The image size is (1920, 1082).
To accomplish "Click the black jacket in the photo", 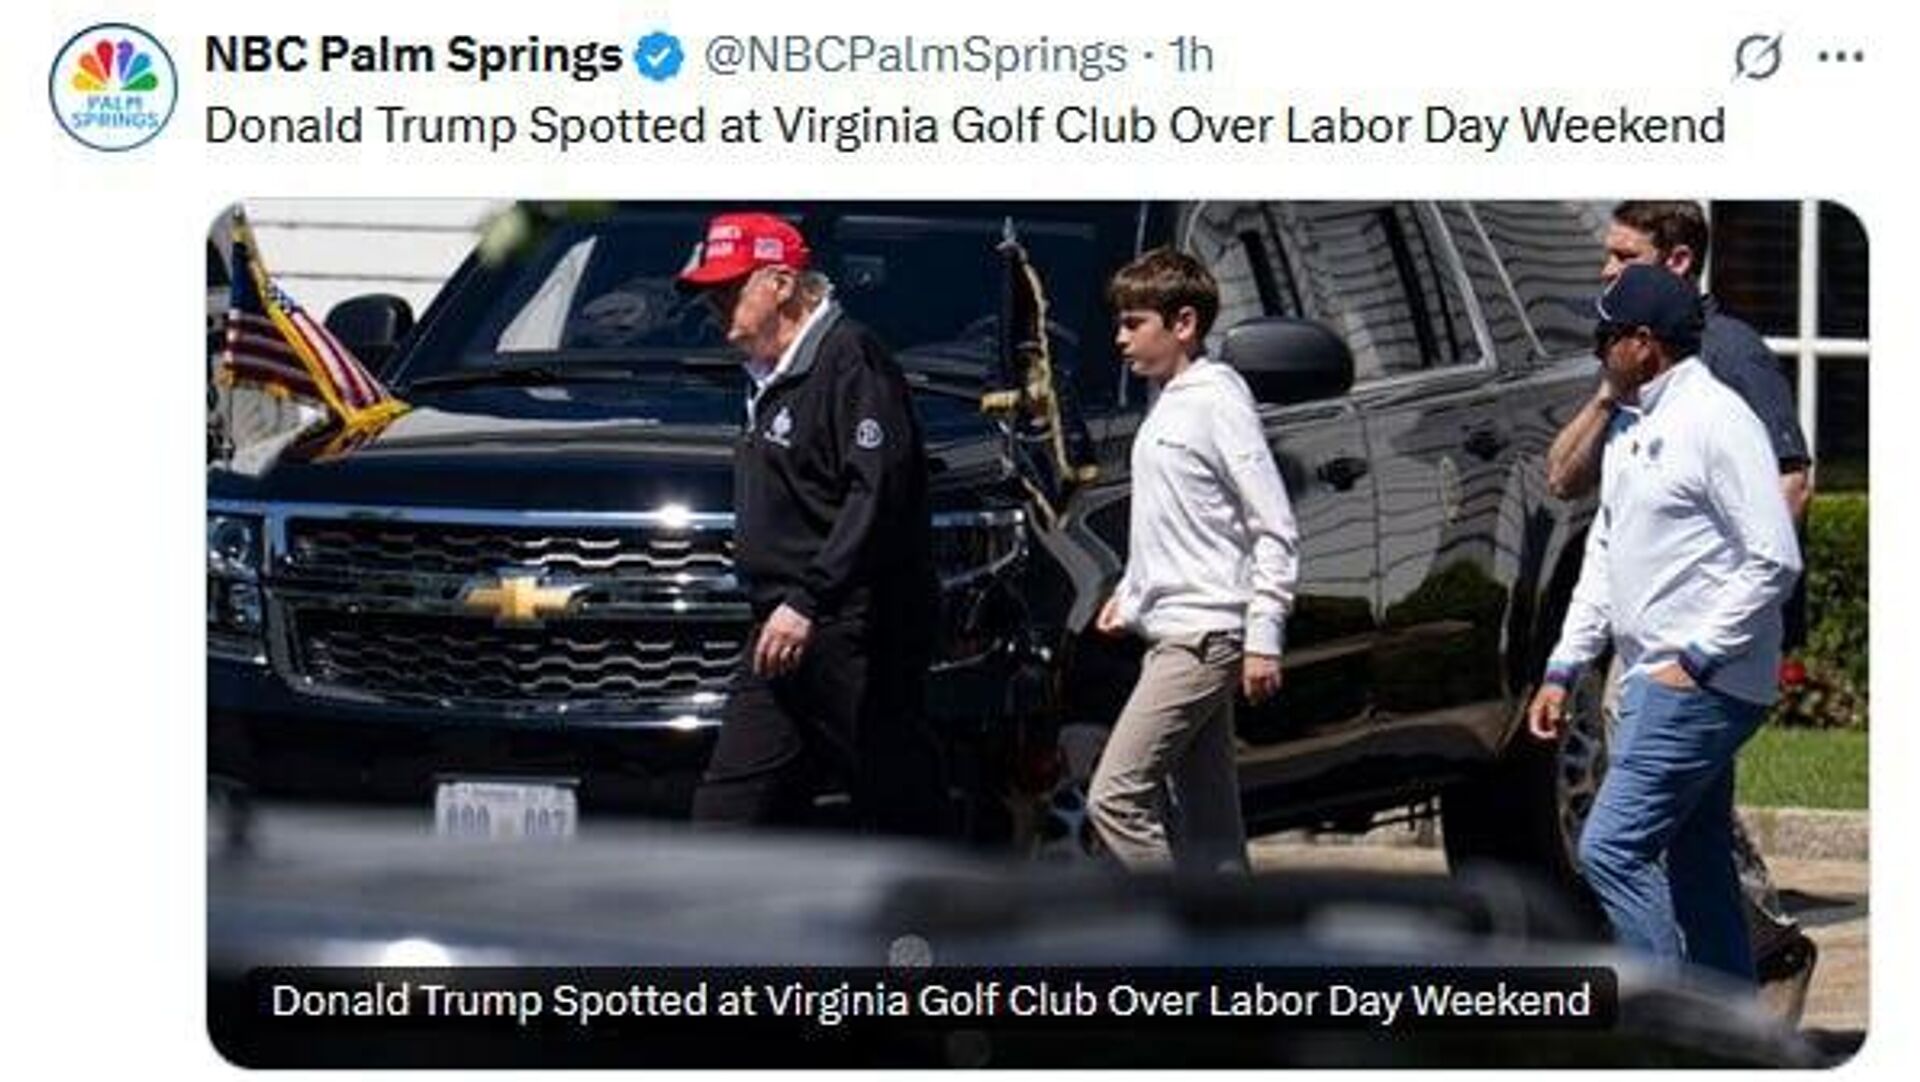I will (830, 470).
